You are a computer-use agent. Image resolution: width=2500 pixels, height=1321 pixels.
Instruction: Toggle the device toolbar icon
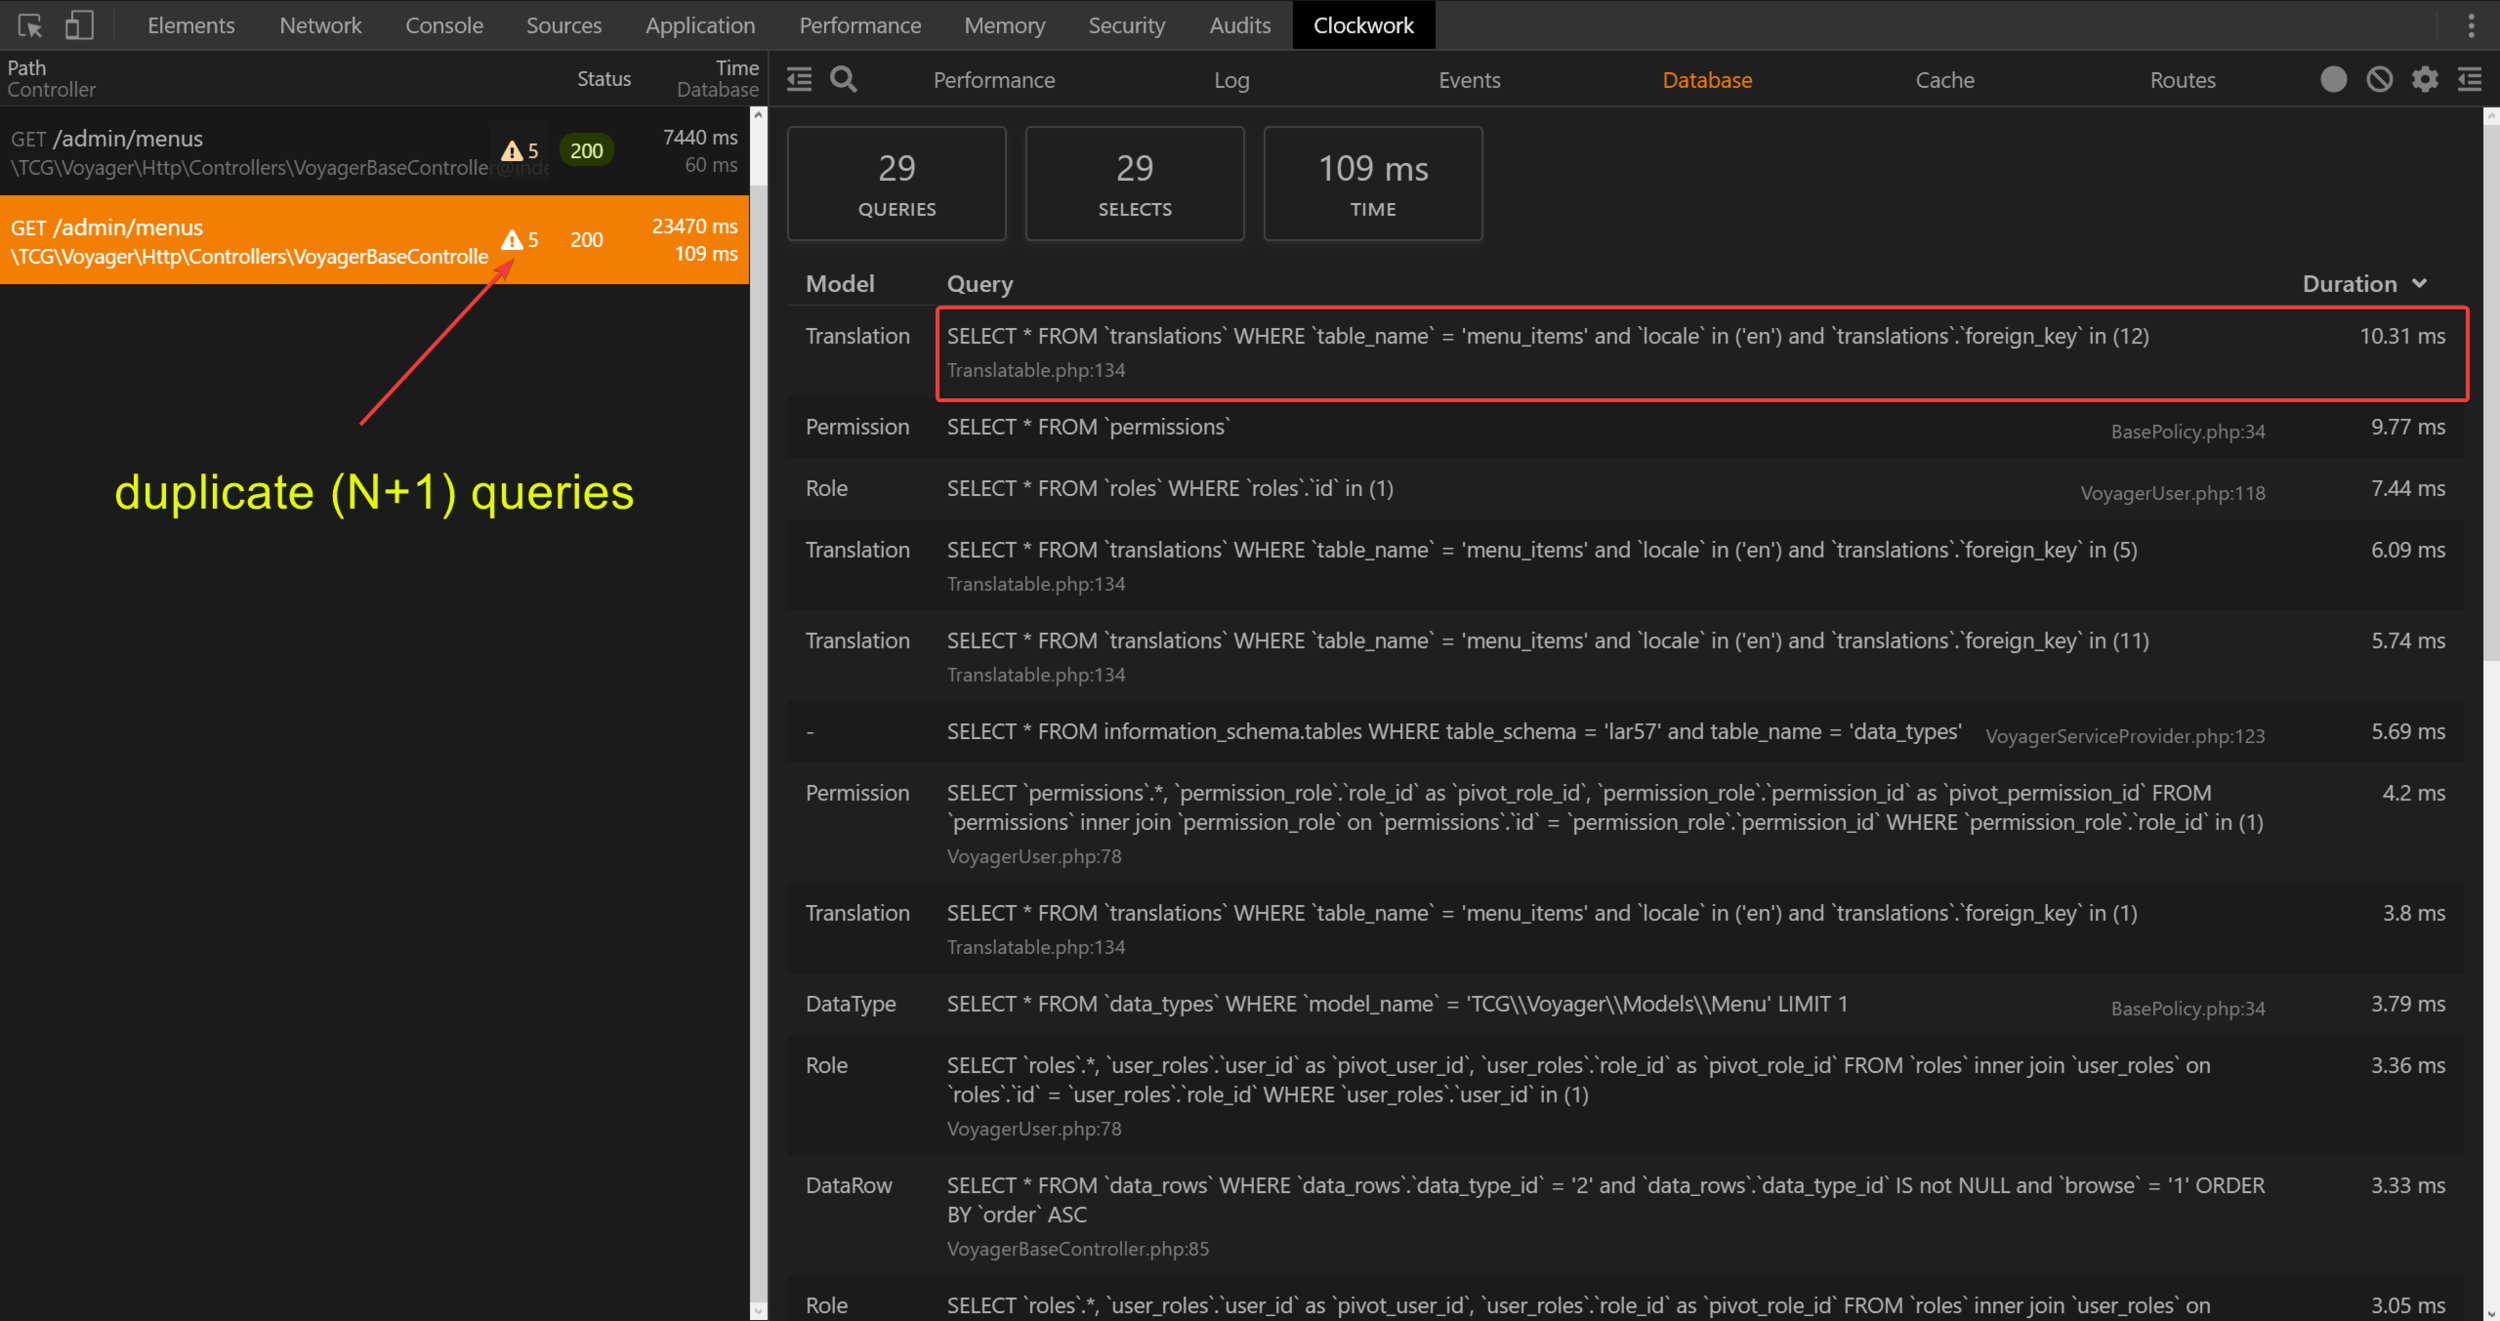[79, 25]
